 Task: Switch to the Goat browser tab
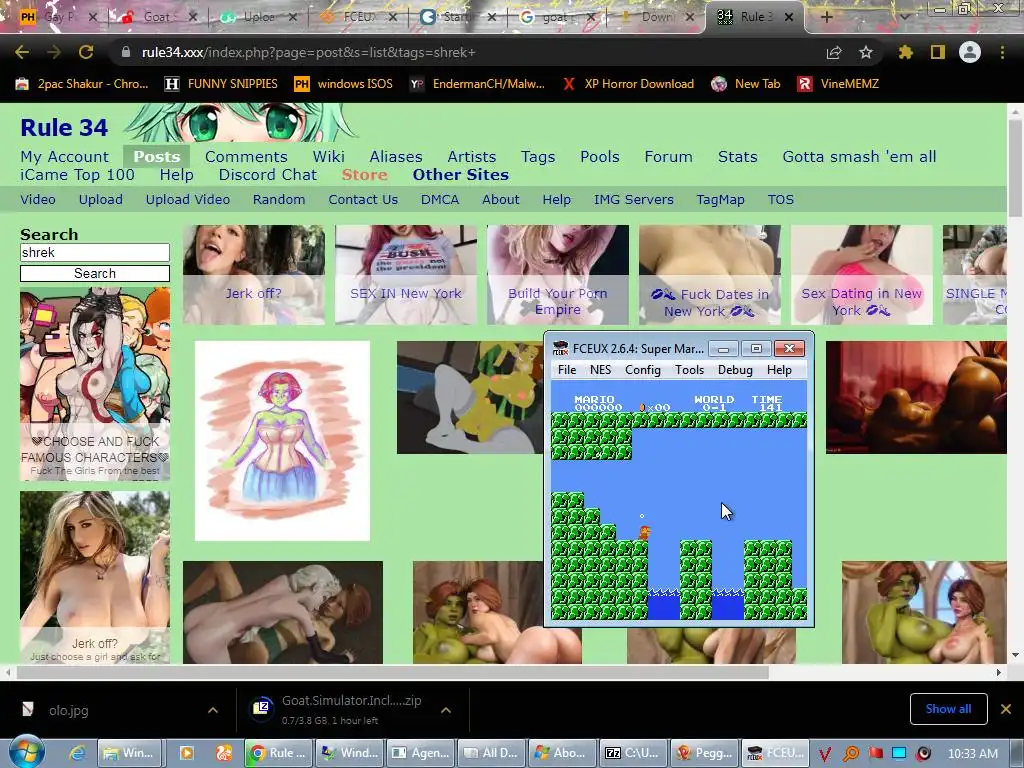coord(157,17)
